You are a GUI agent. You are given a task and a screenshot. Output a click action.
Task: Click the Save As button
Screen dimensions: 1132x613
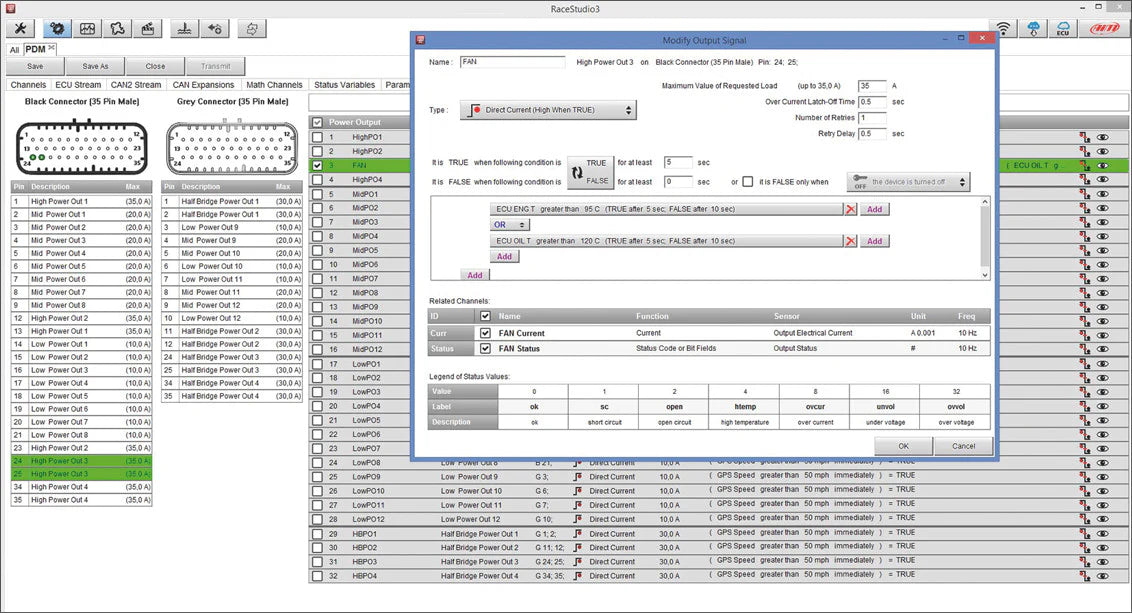(95, 66)
